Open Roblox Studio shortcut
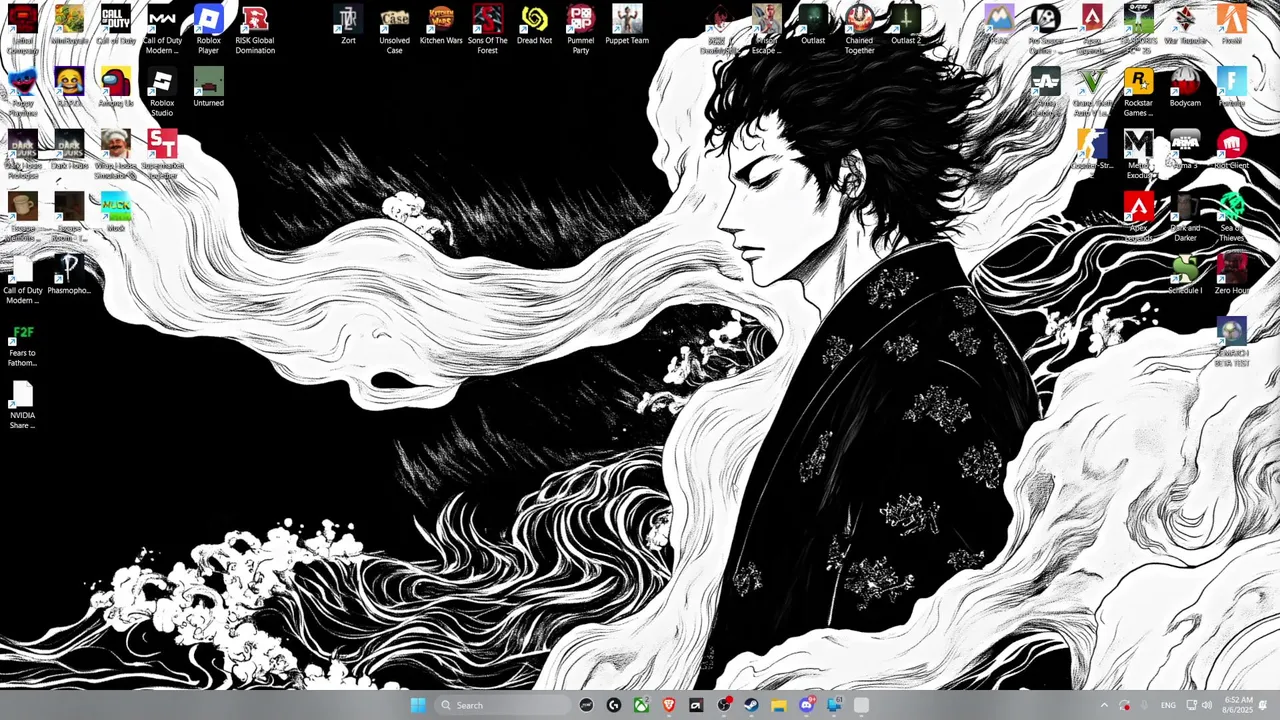The height and width of the screenshot is (720, 1280). (162, 92)
